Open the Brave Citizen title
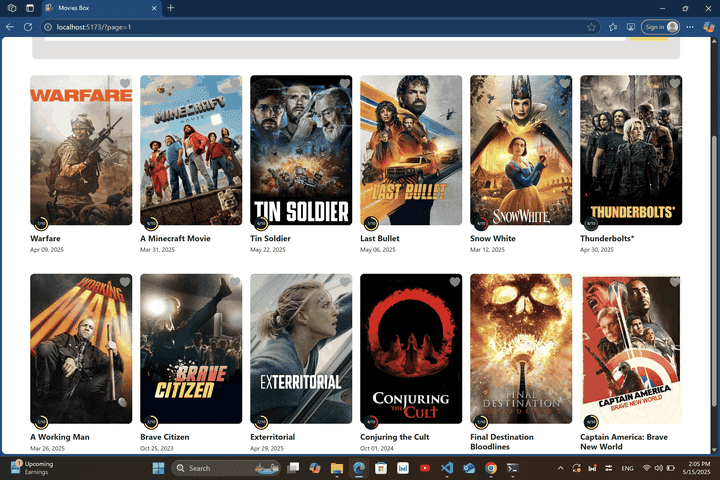Image resolution: width=720 pixels, height=480 pixels. coord(164,437)
